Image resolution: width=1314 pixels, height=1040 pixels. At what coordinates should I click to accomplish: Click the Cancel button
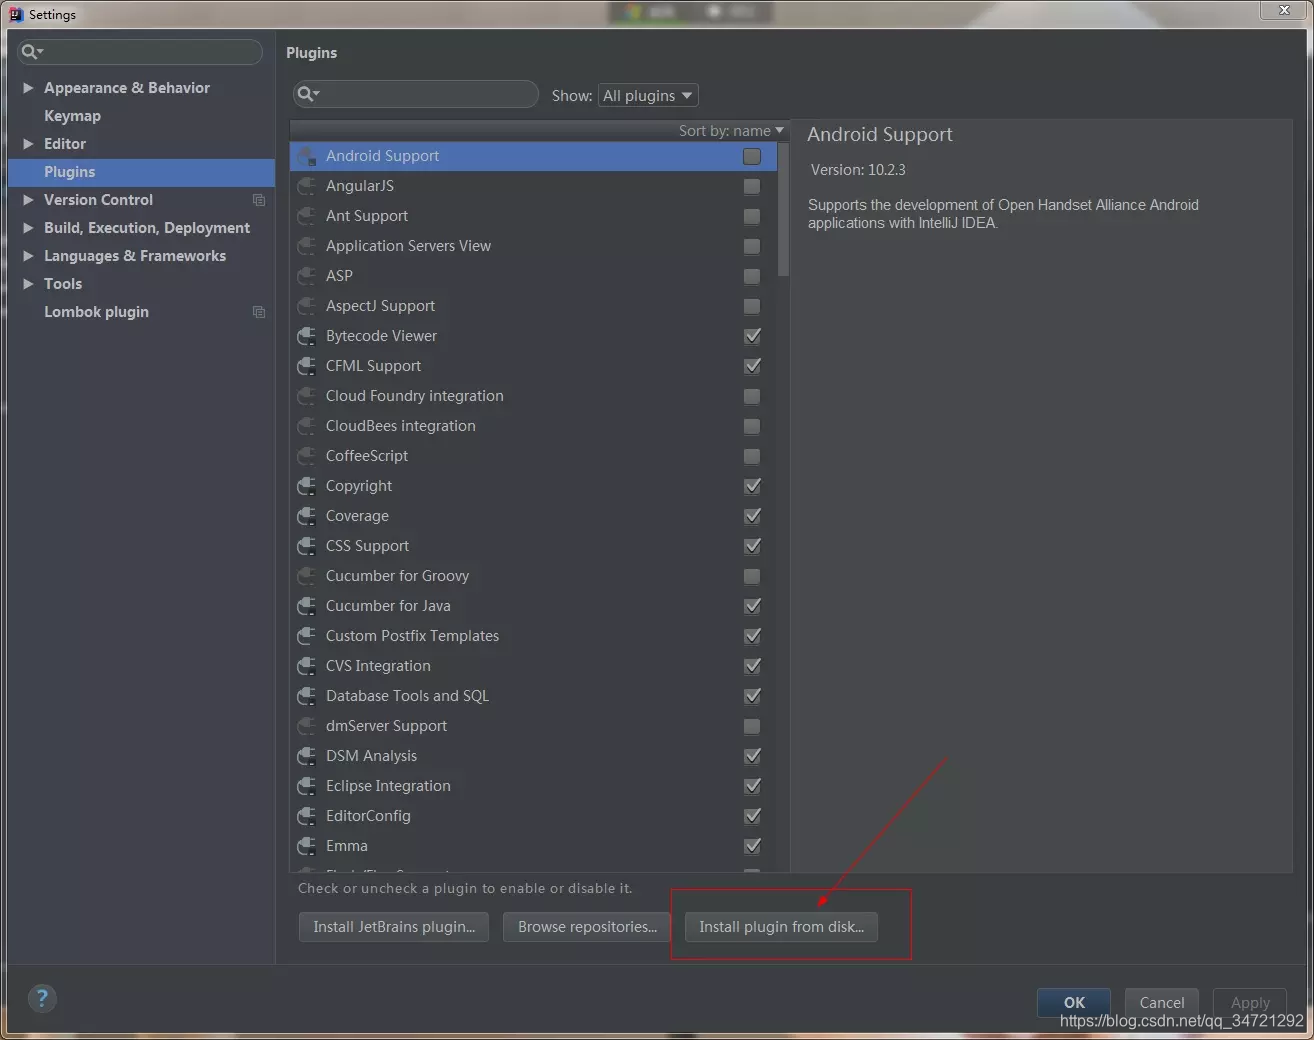click(x=1161, y=1002)
